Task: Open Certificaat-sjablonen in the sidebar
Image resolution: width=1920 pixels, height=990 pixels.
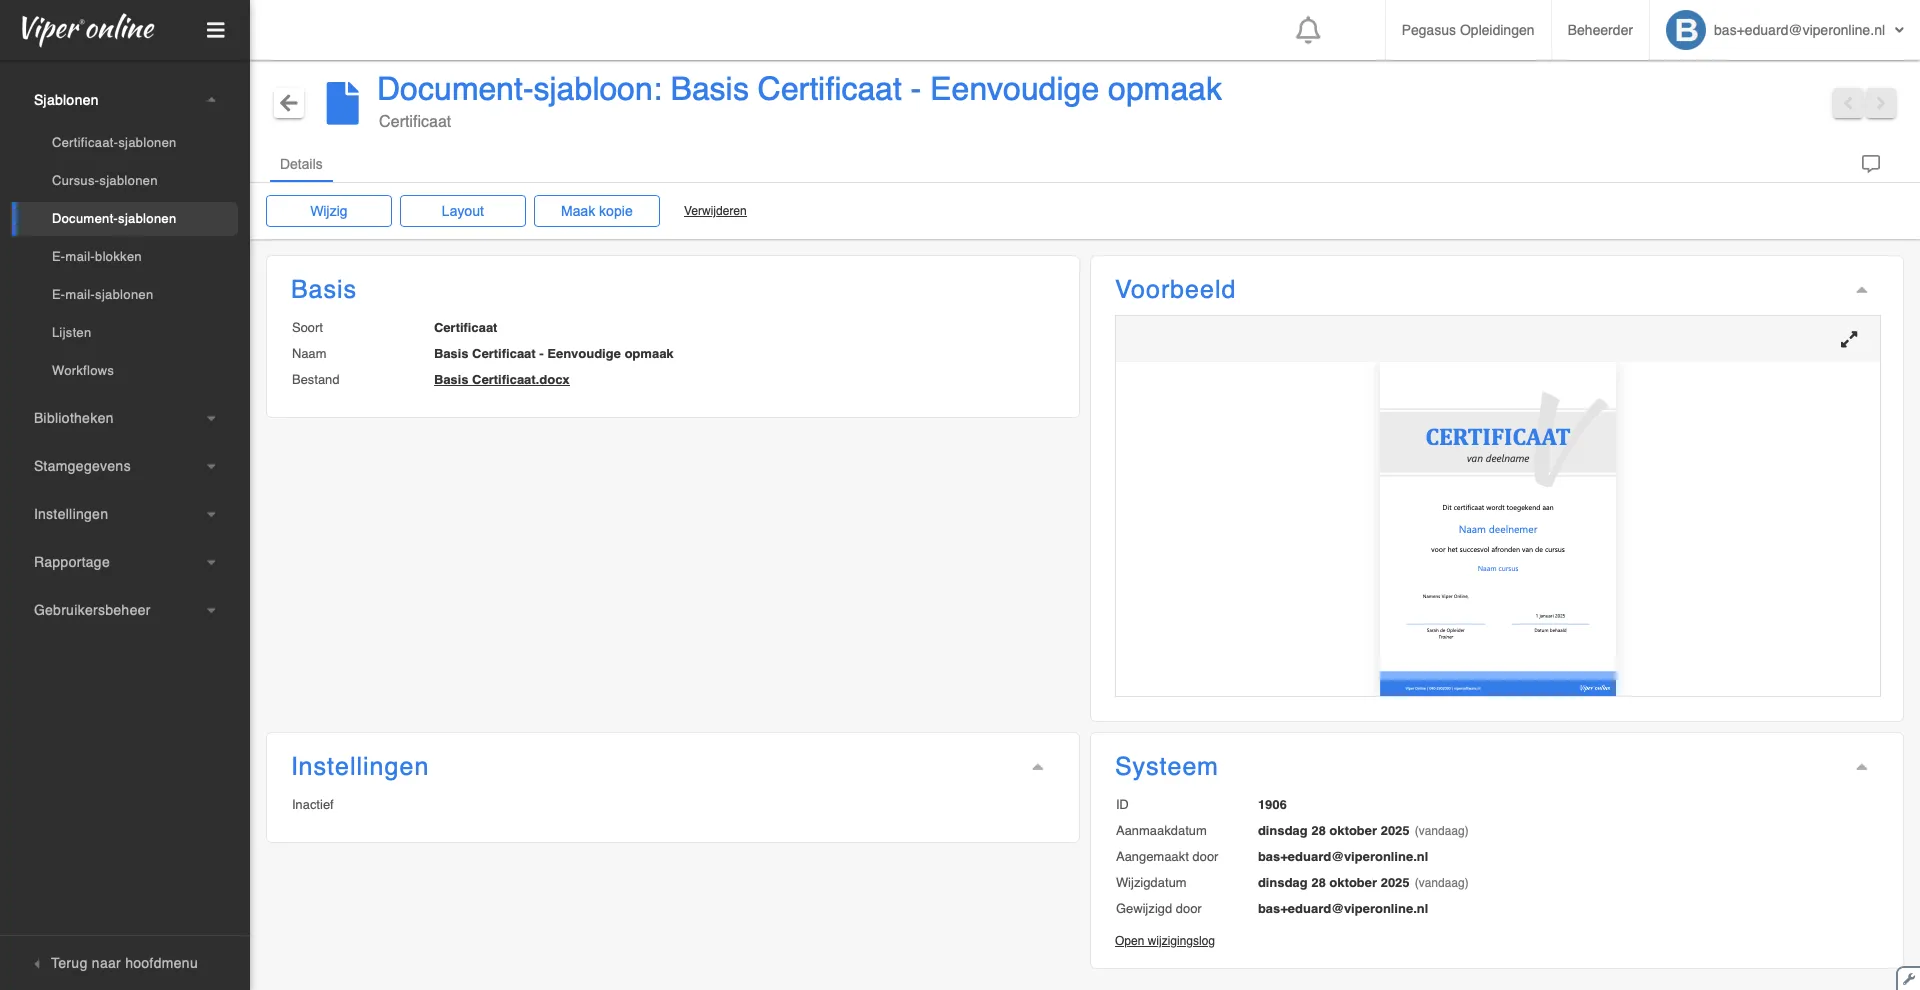Action: 114,143
